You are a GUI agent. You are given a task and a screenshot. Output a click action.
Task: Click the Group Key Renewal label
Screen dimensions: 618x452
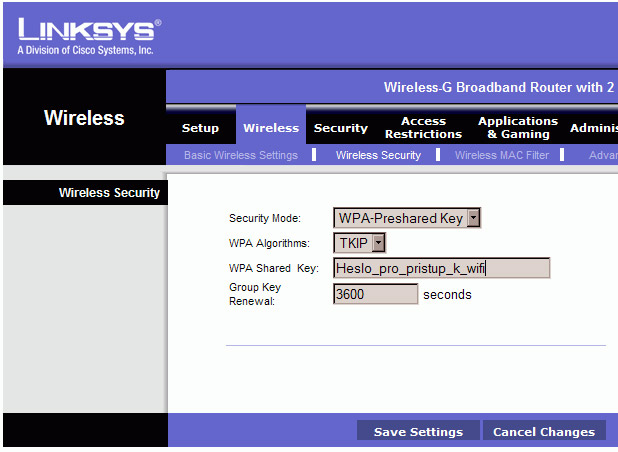(x=255, y=294)
